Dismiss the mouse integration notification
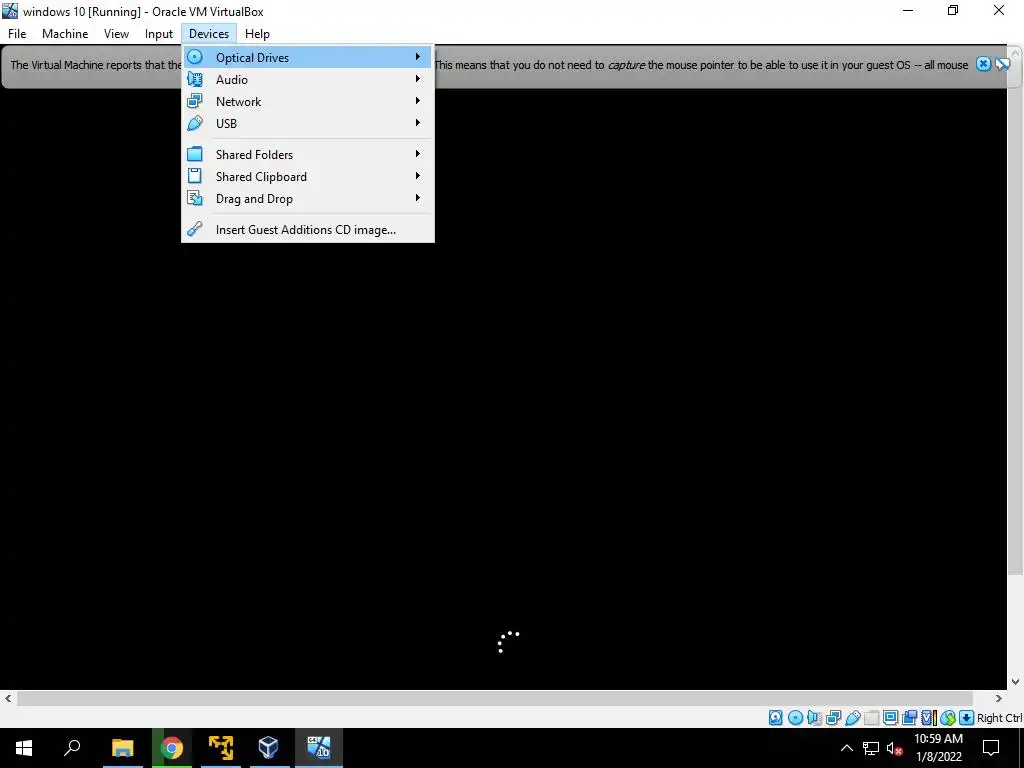 tap(983, 64)
